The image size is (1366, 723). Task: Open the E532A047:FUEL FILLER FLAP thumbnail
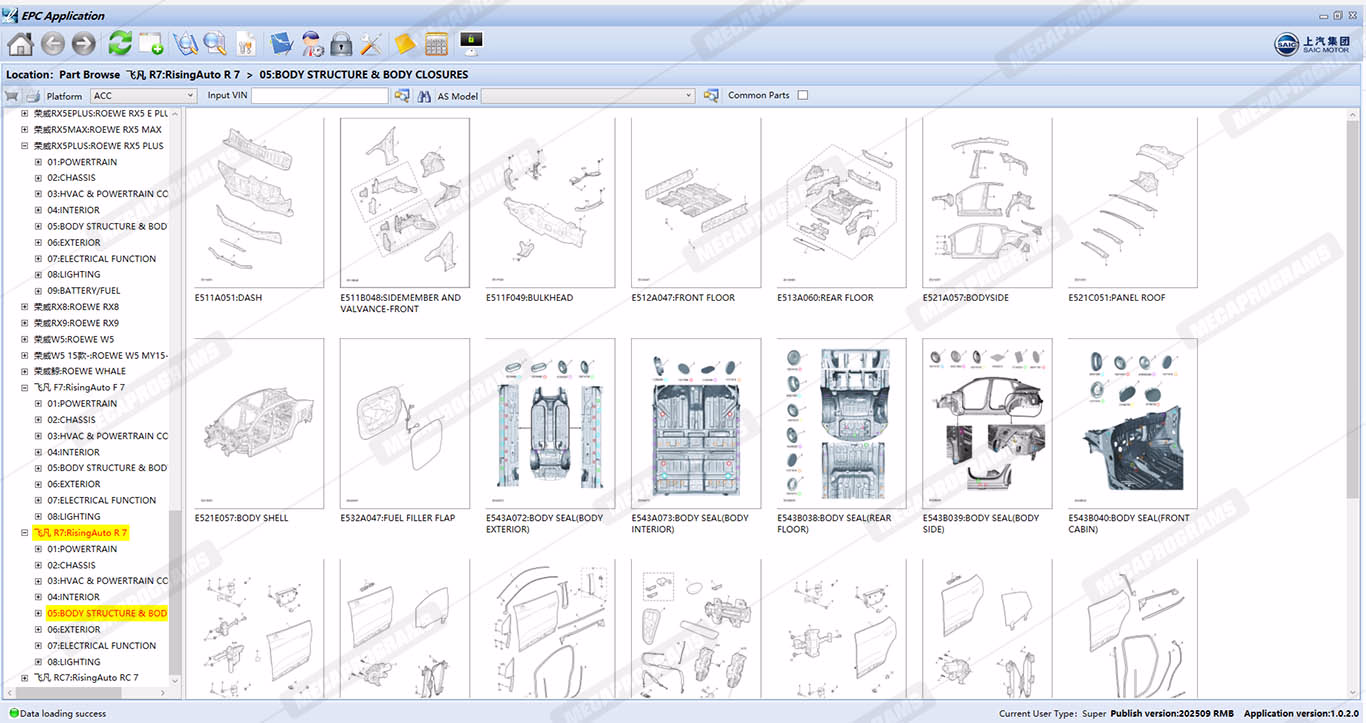pyautogui.click(x=405, y=424)
